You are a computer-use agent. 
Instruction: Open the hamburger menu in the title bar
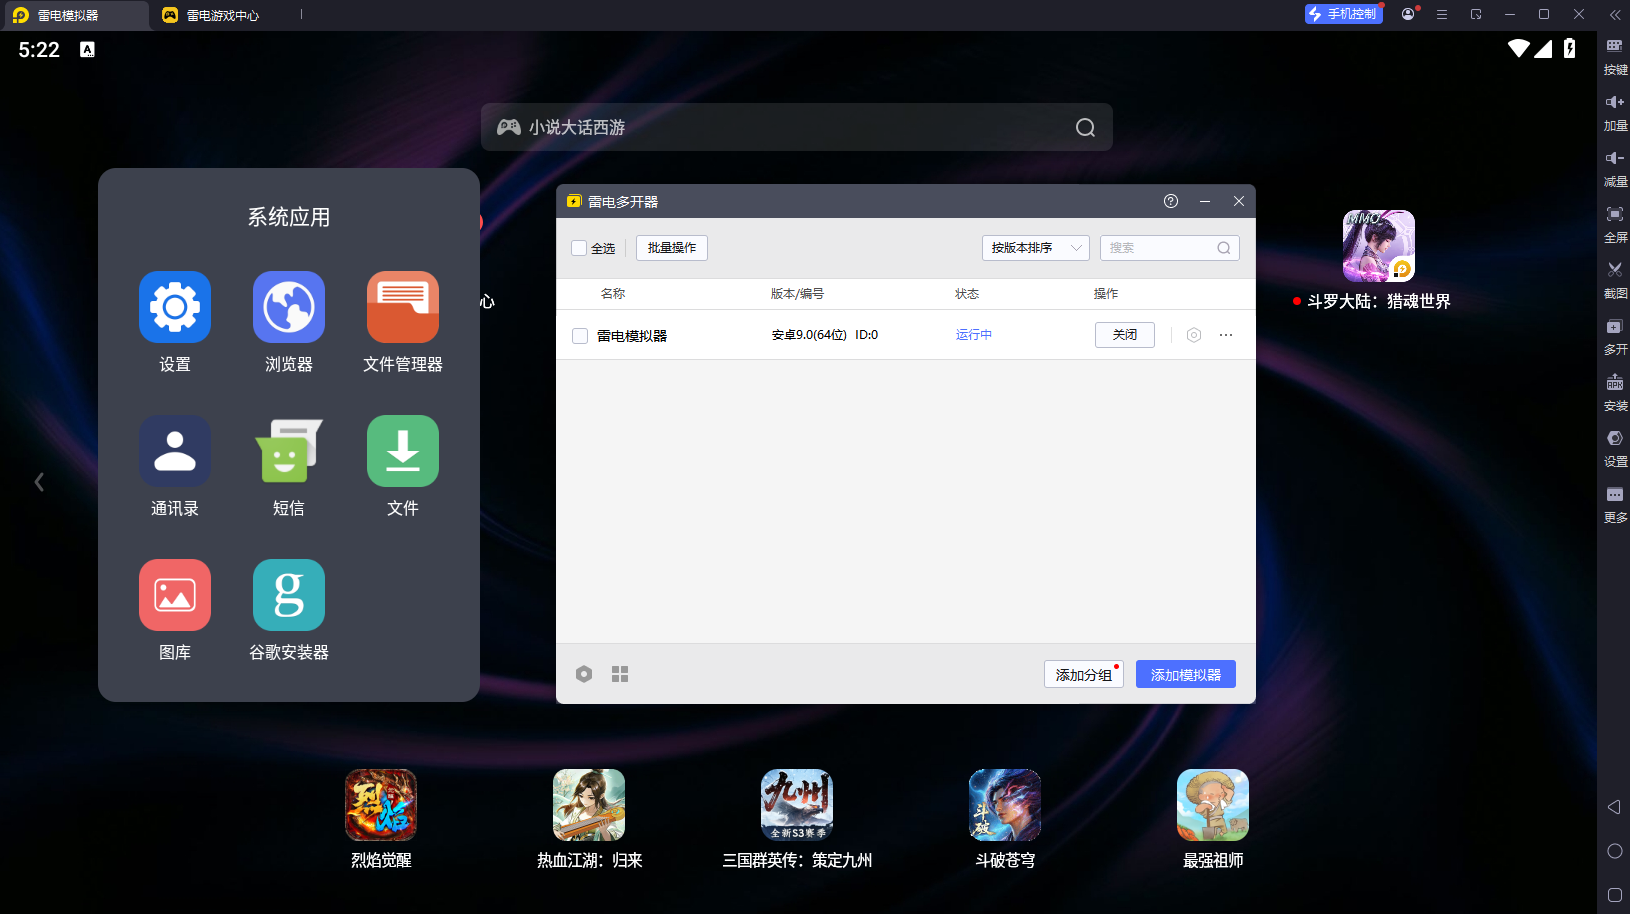click(x=1442, y=14)
